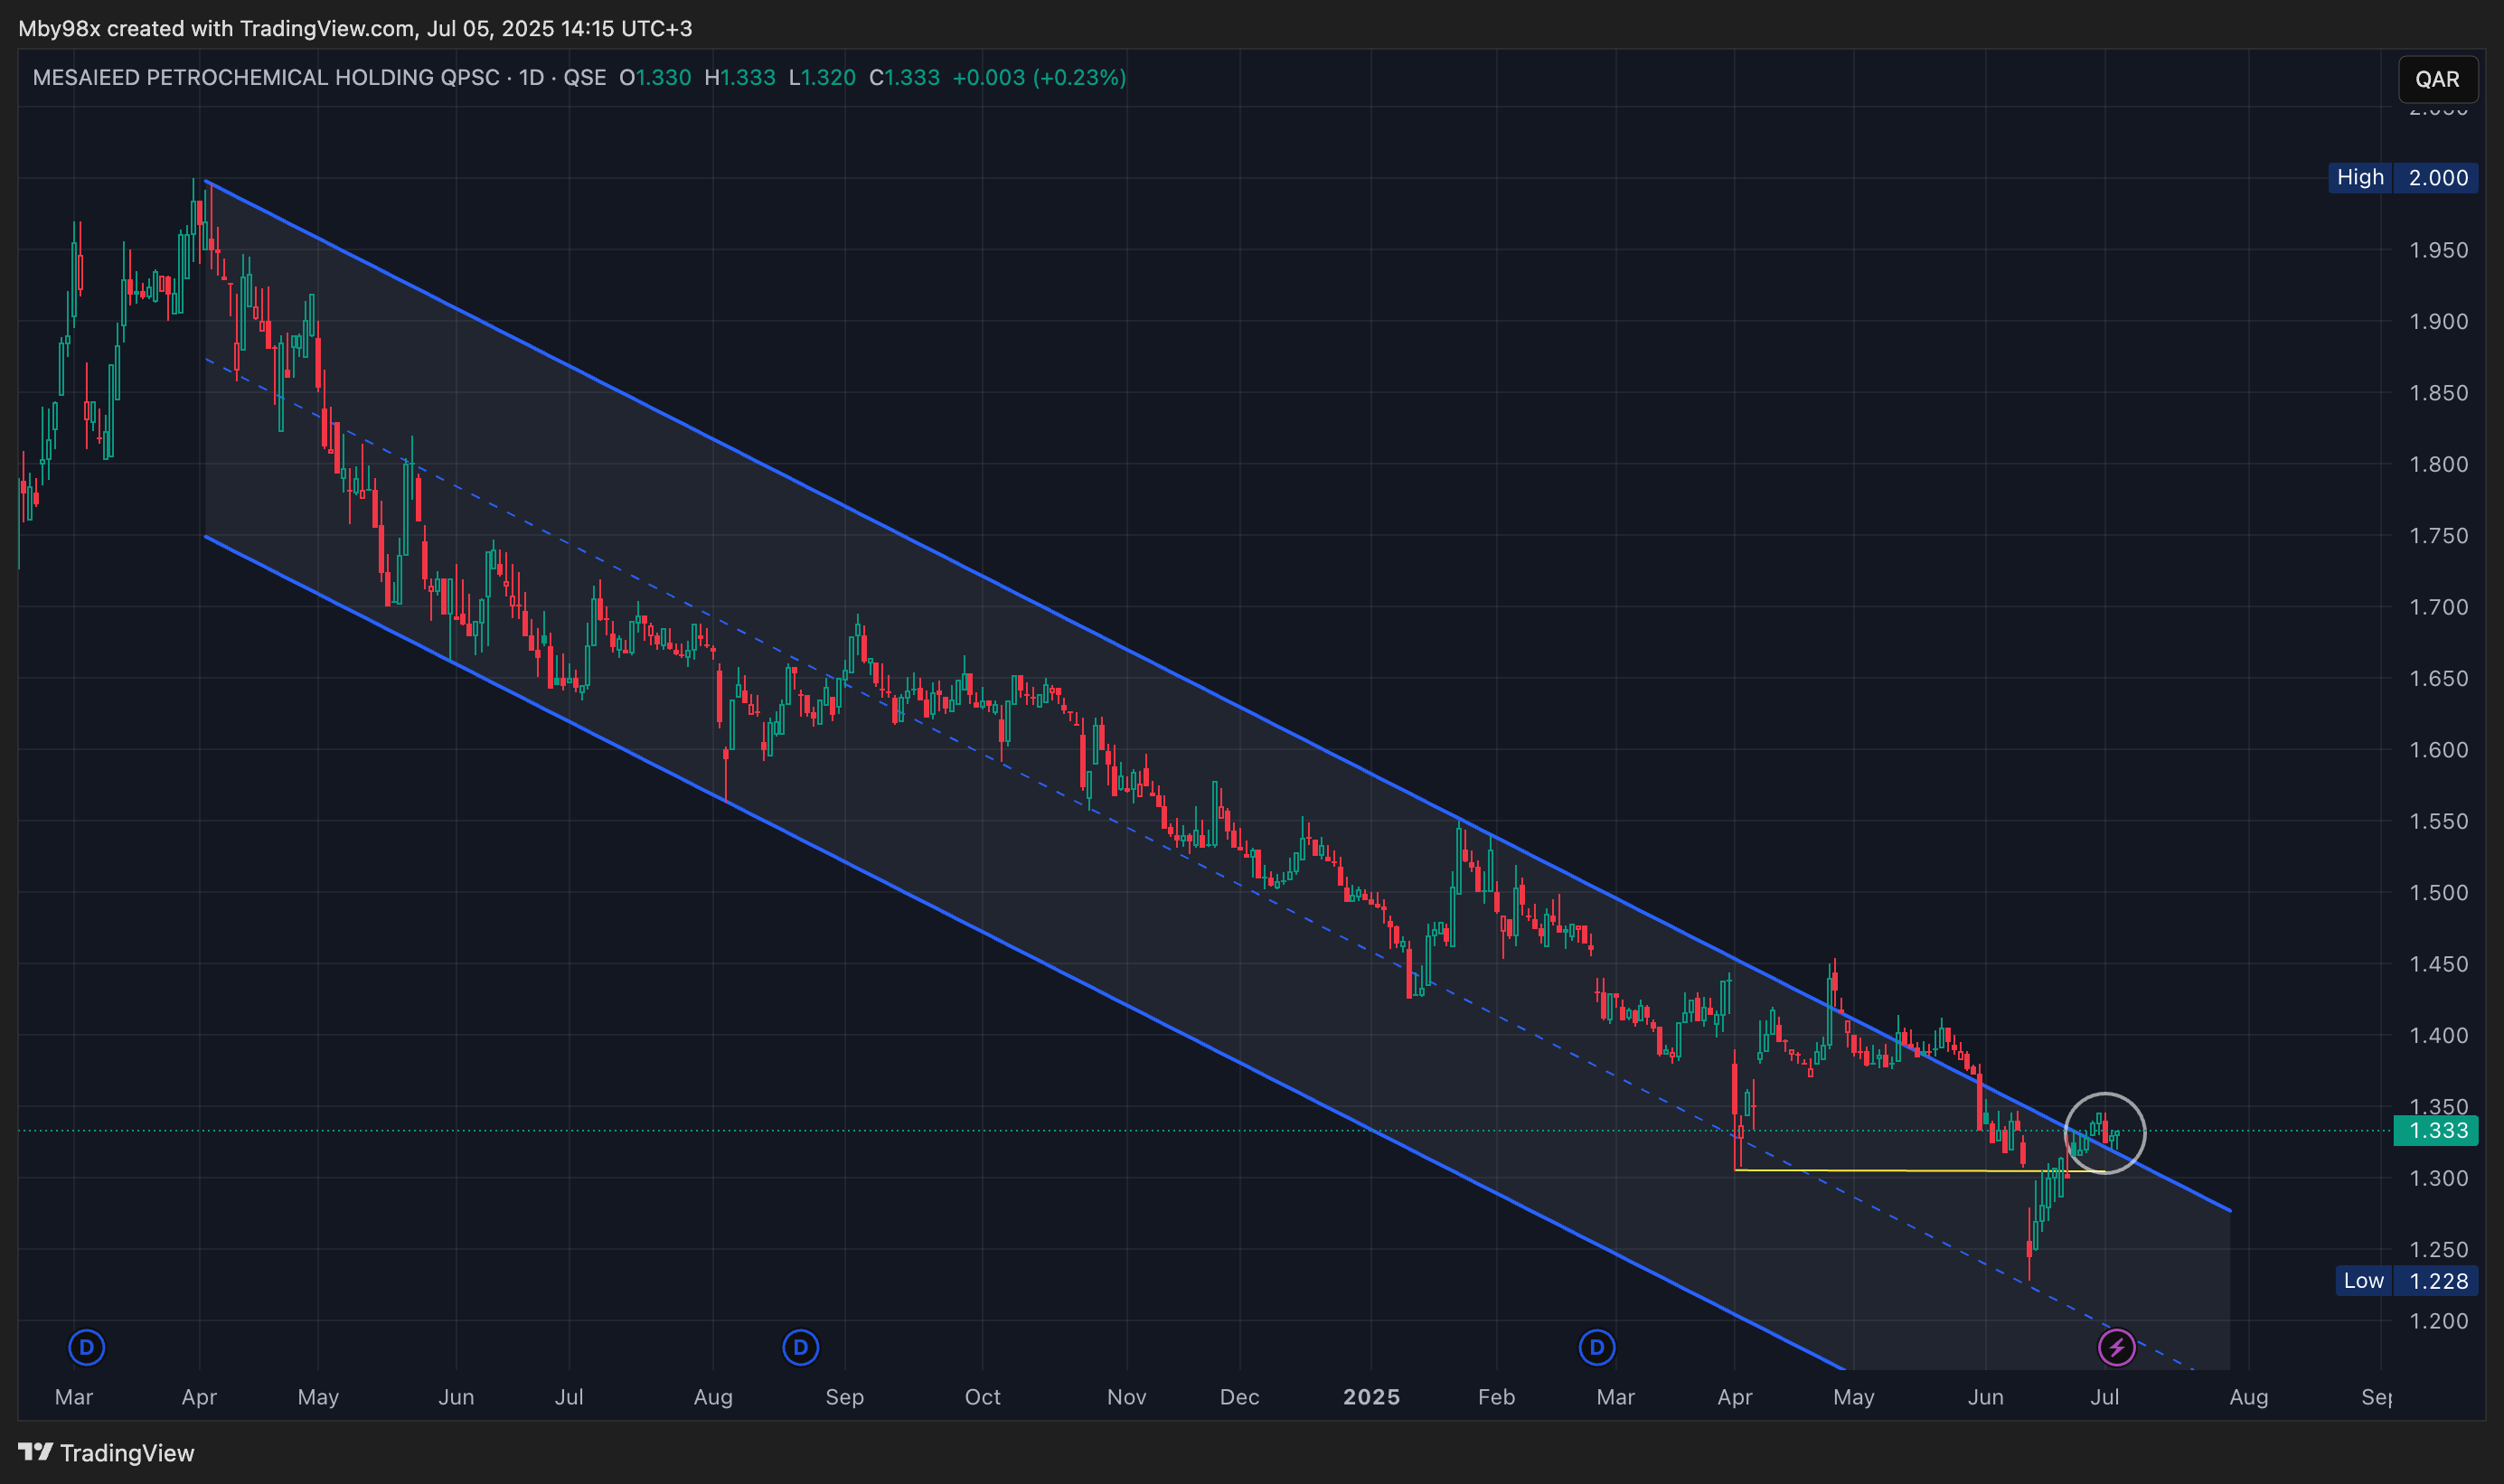Click the close value C1.333

tap(904, 77)
